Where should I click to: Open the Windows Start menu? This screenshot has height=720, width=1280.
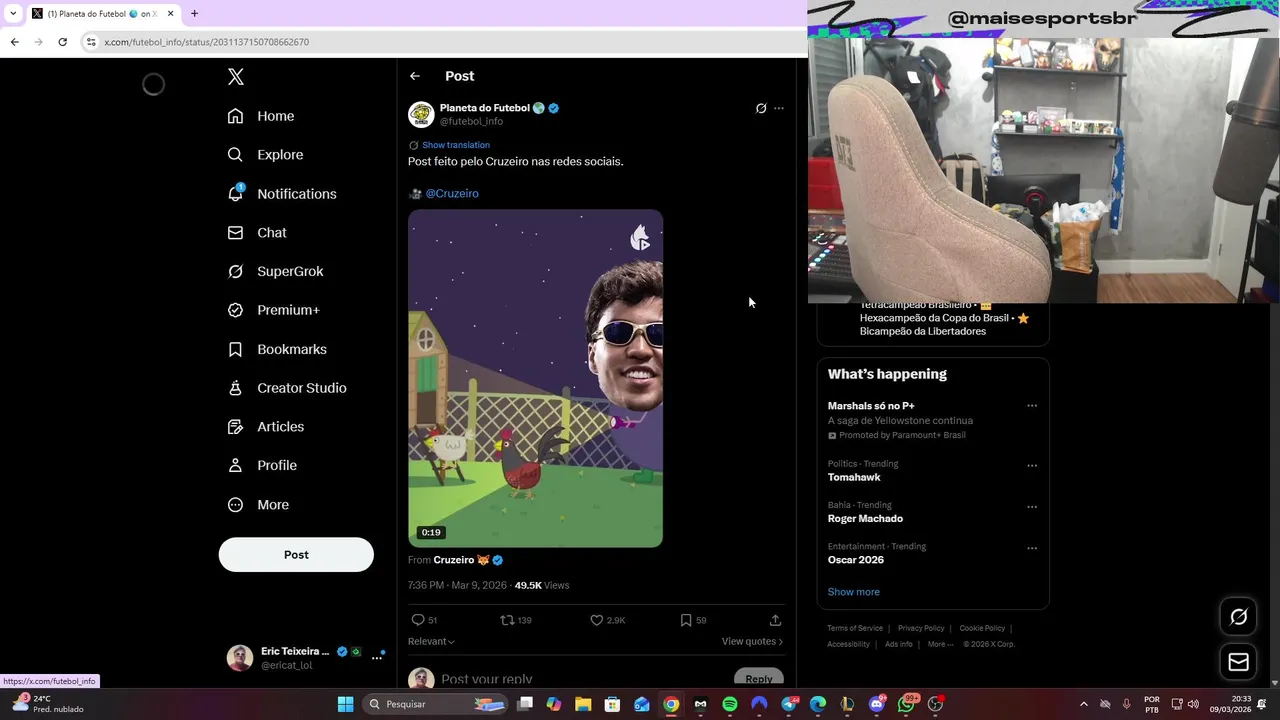pyautogui.click(x=345, y=704)
